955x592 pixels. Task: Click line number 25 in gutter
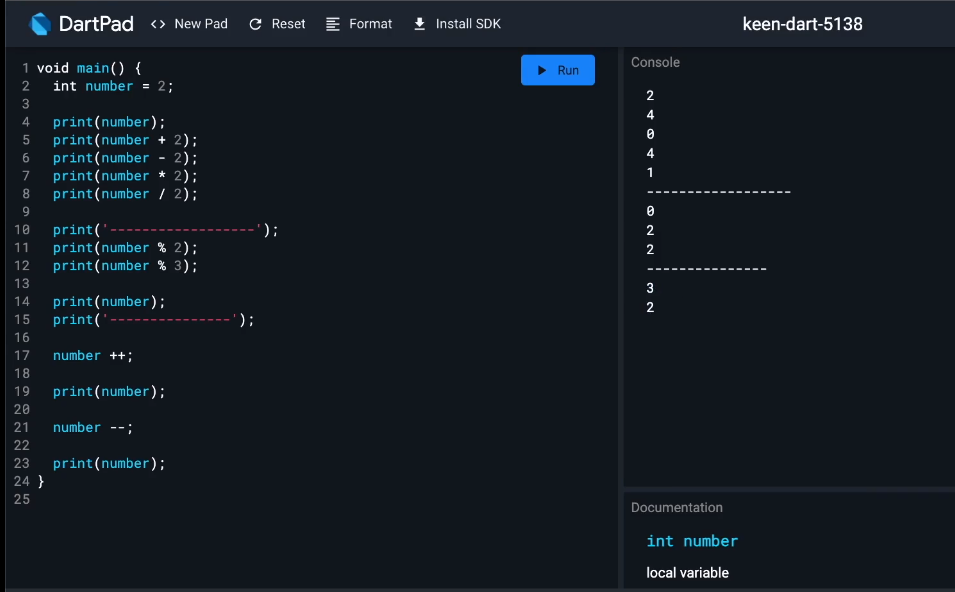pos(22,499)
